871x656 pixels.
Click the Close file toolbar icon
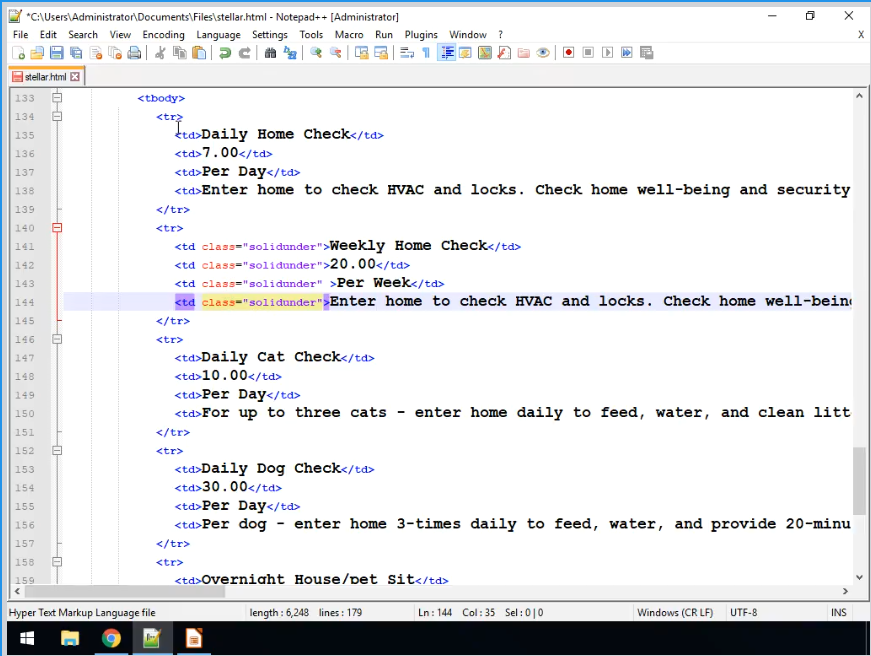click(x=96, y=53)
